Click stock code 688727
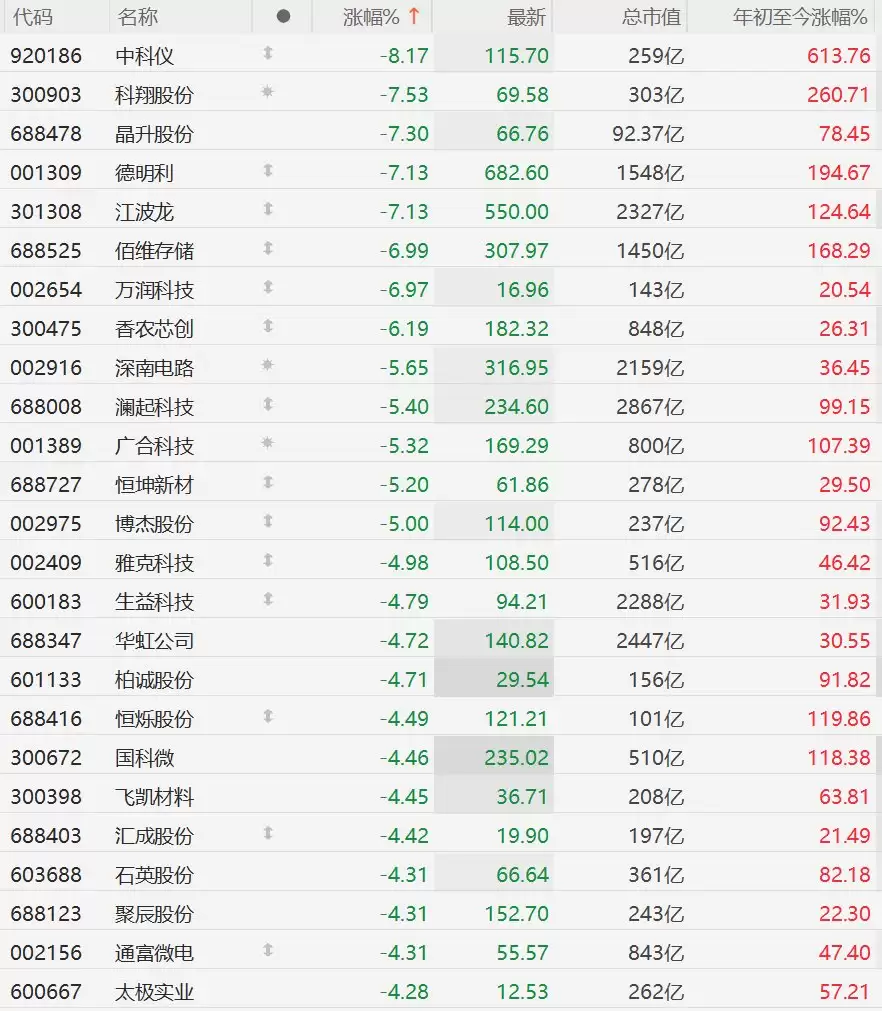This screenshot has width=882, height=1011. coord(46,486)
